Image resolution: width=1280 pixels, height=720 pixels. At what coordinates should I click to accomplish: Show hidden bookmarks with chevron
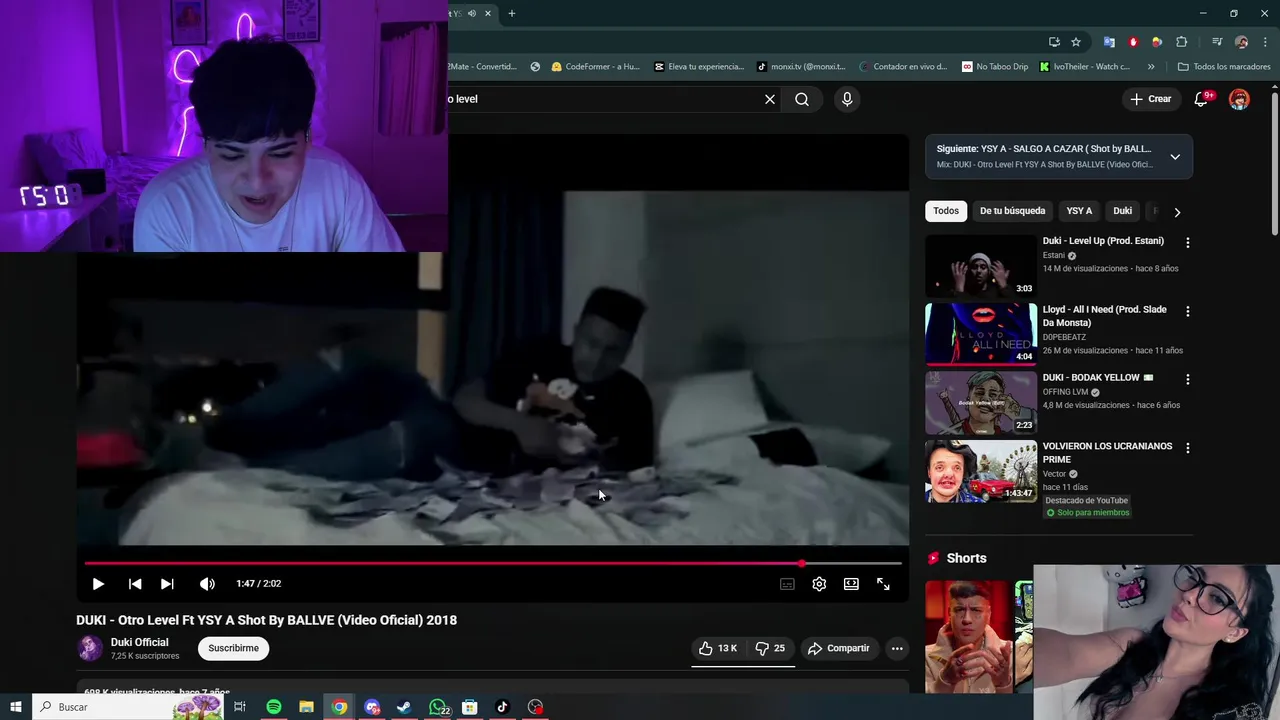click(1151, 67)
